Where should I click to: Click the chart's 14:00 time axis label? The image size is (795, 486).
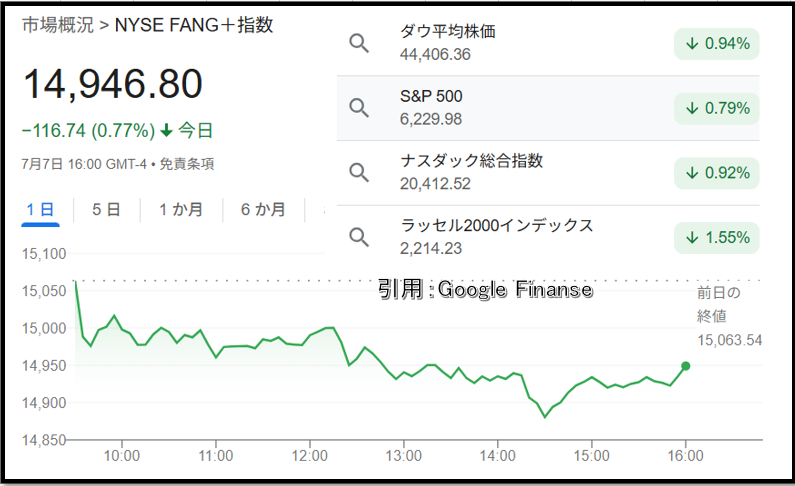tap(497, 456)
